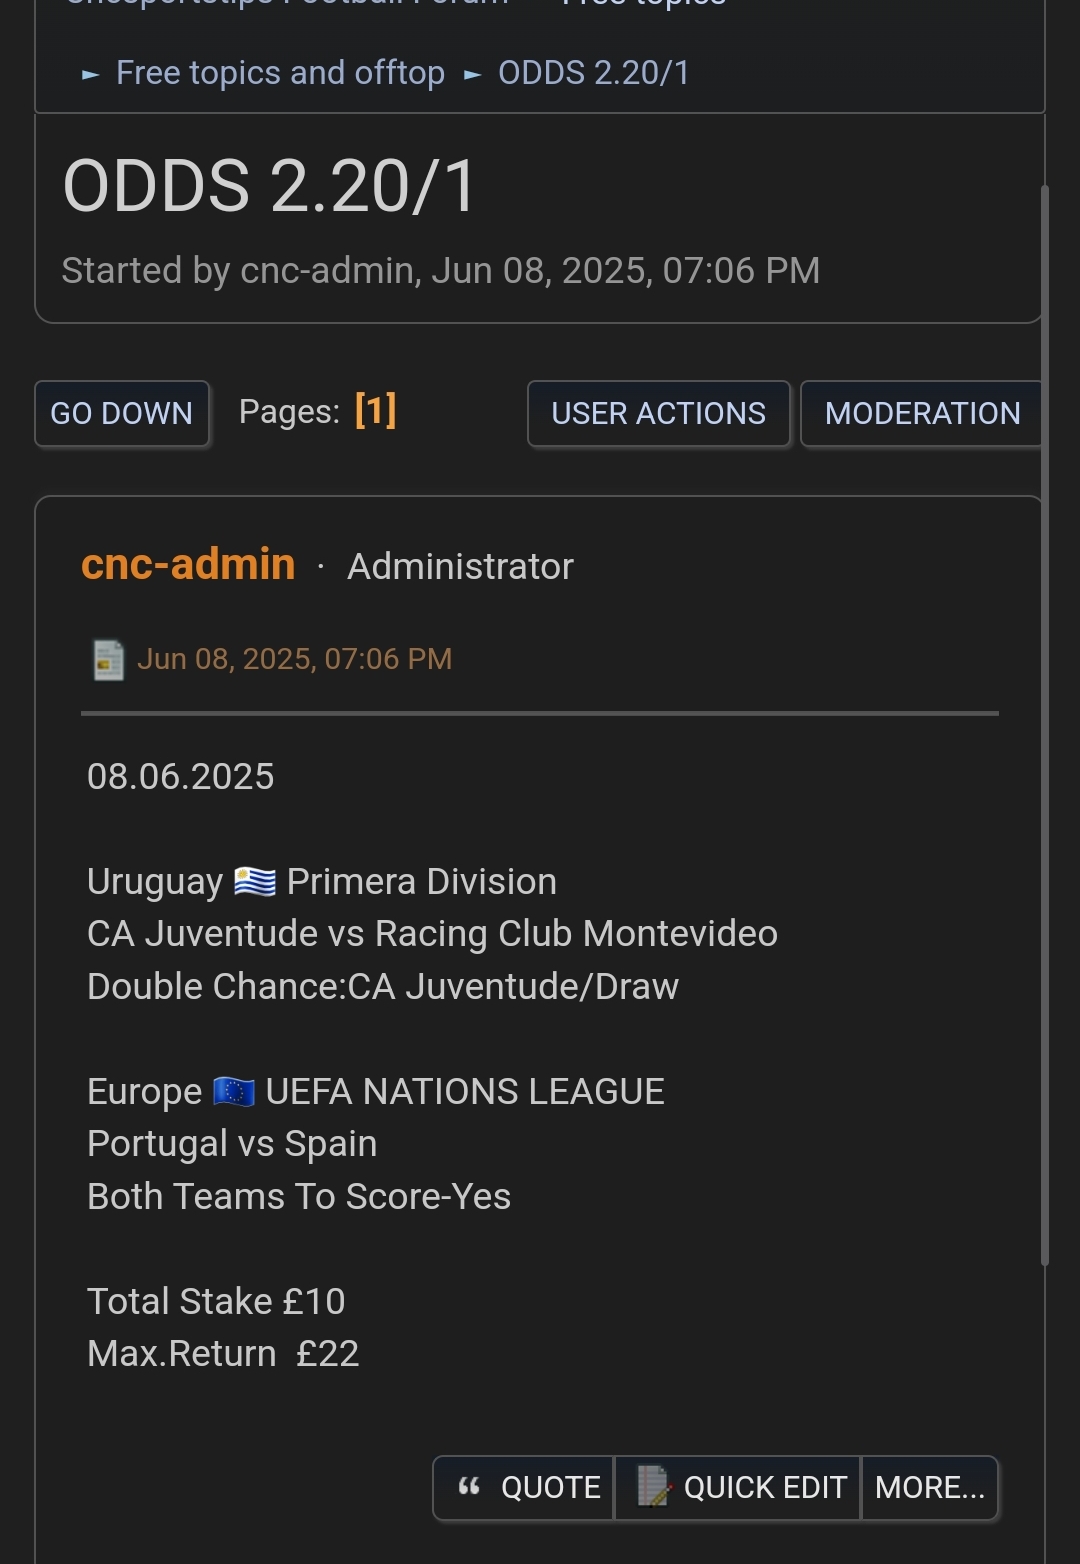Open ODDS 2.20/1 breadcrumb link
1080x1564 pixels.
(594, 73)
